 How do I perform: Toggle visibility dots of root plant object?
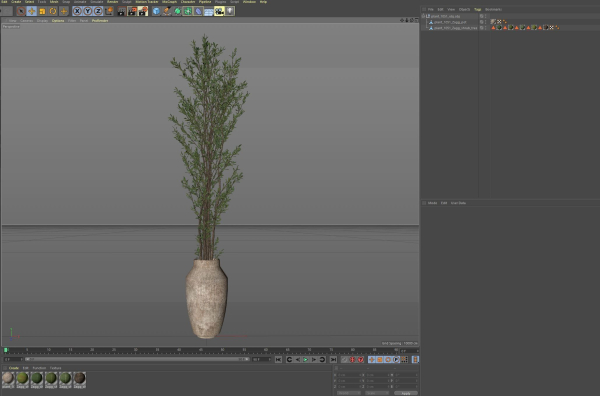[x=486, y=16]
